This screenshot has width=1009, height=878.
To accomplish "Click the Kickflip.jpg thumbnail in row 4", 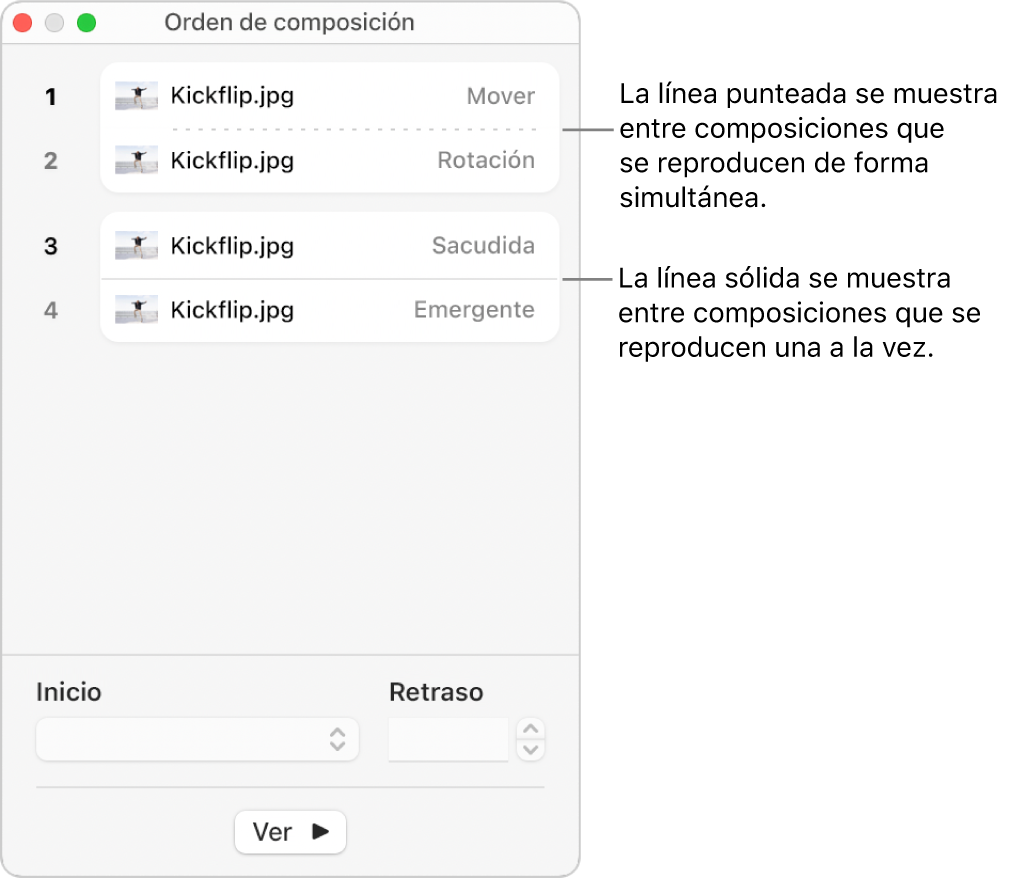I will (x=136, y=310).
